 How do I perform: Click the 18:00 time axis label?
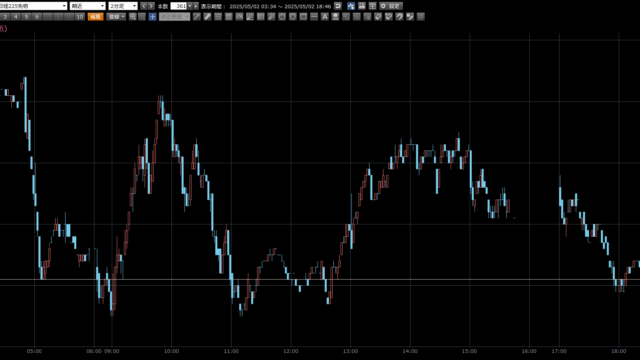click(618, 351)
